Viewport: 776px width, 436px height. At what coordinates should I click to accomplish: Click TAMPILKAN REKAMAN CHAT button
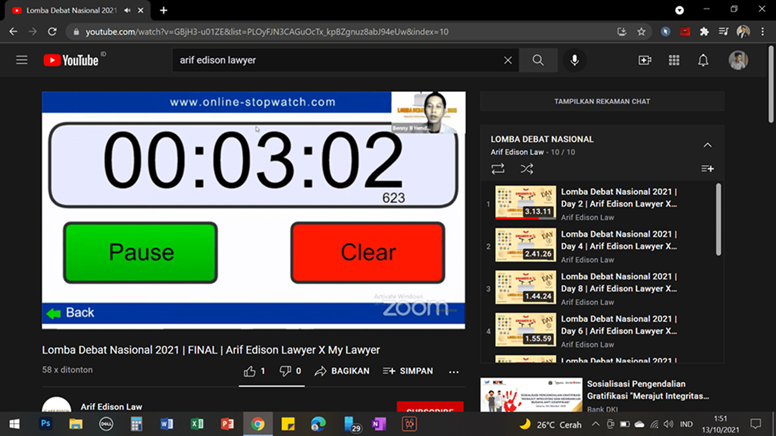point(602,101)
